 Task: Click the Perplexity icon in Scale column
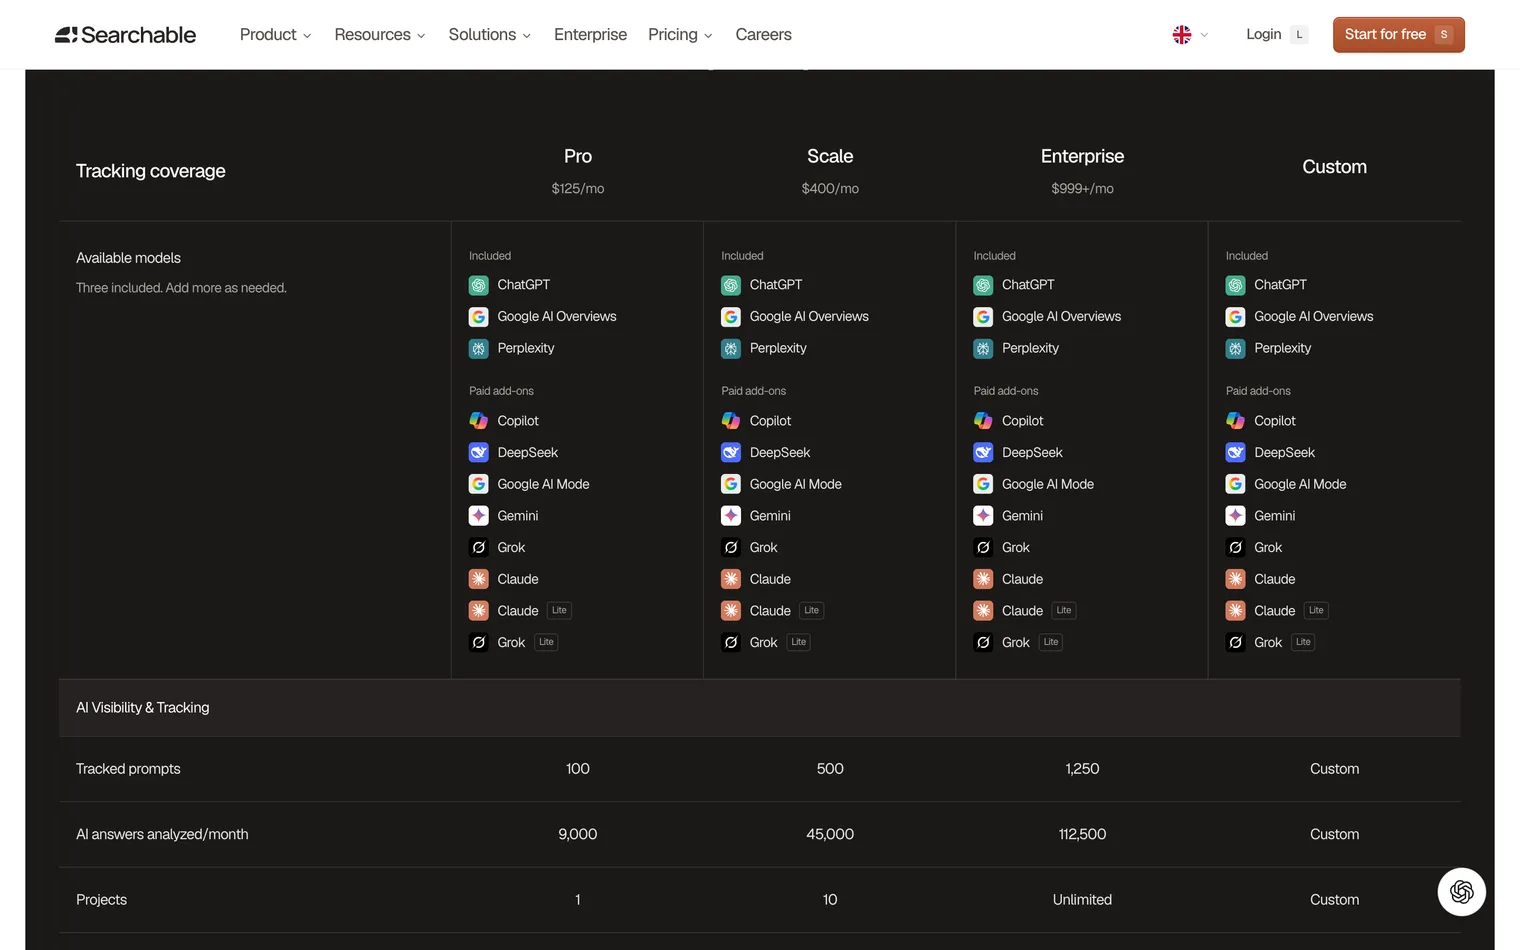731,348
